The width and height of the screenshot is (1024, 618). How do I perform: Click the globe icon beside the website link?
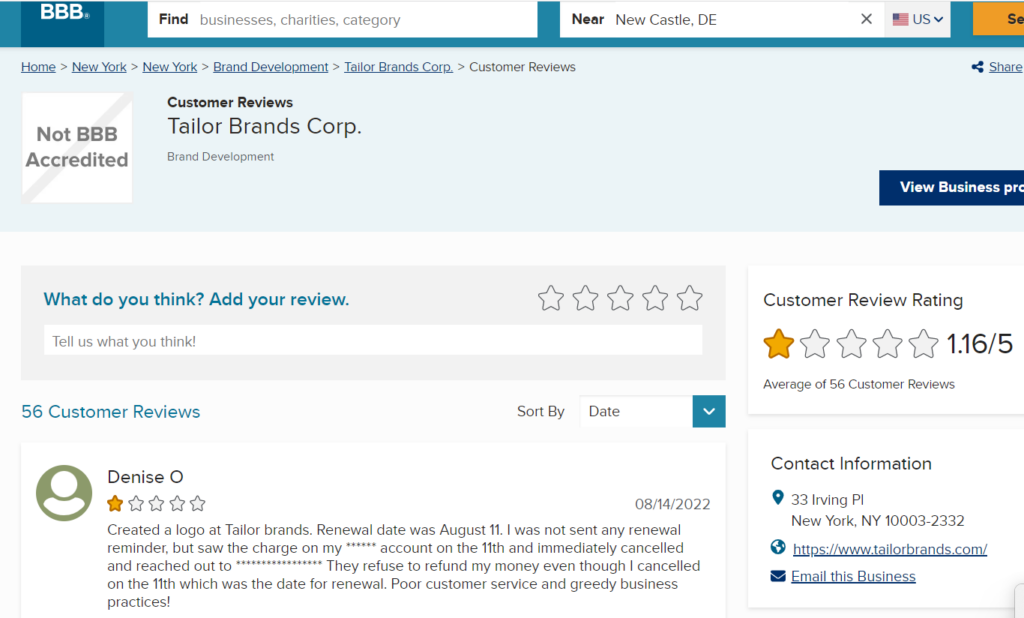click(x=778, y=547)
